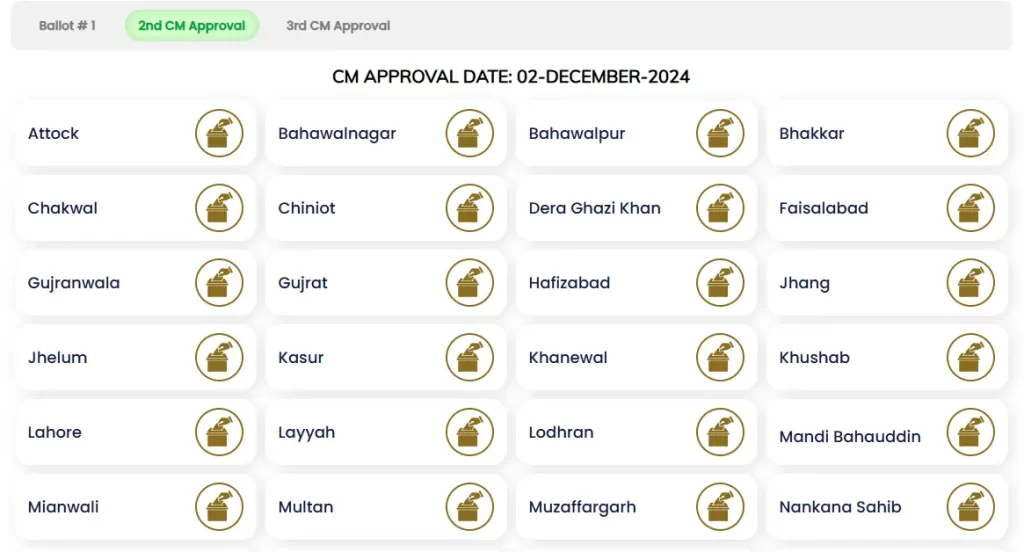Select the Khushab ballot box icon
The height and width of the screenshot is (552, 1024).
click(x=970, y=358)
